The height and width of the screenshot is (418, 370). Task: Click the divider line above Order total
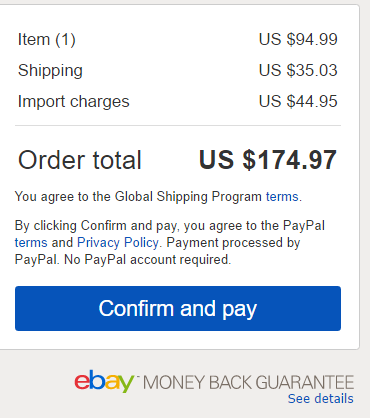click(178, 126)
